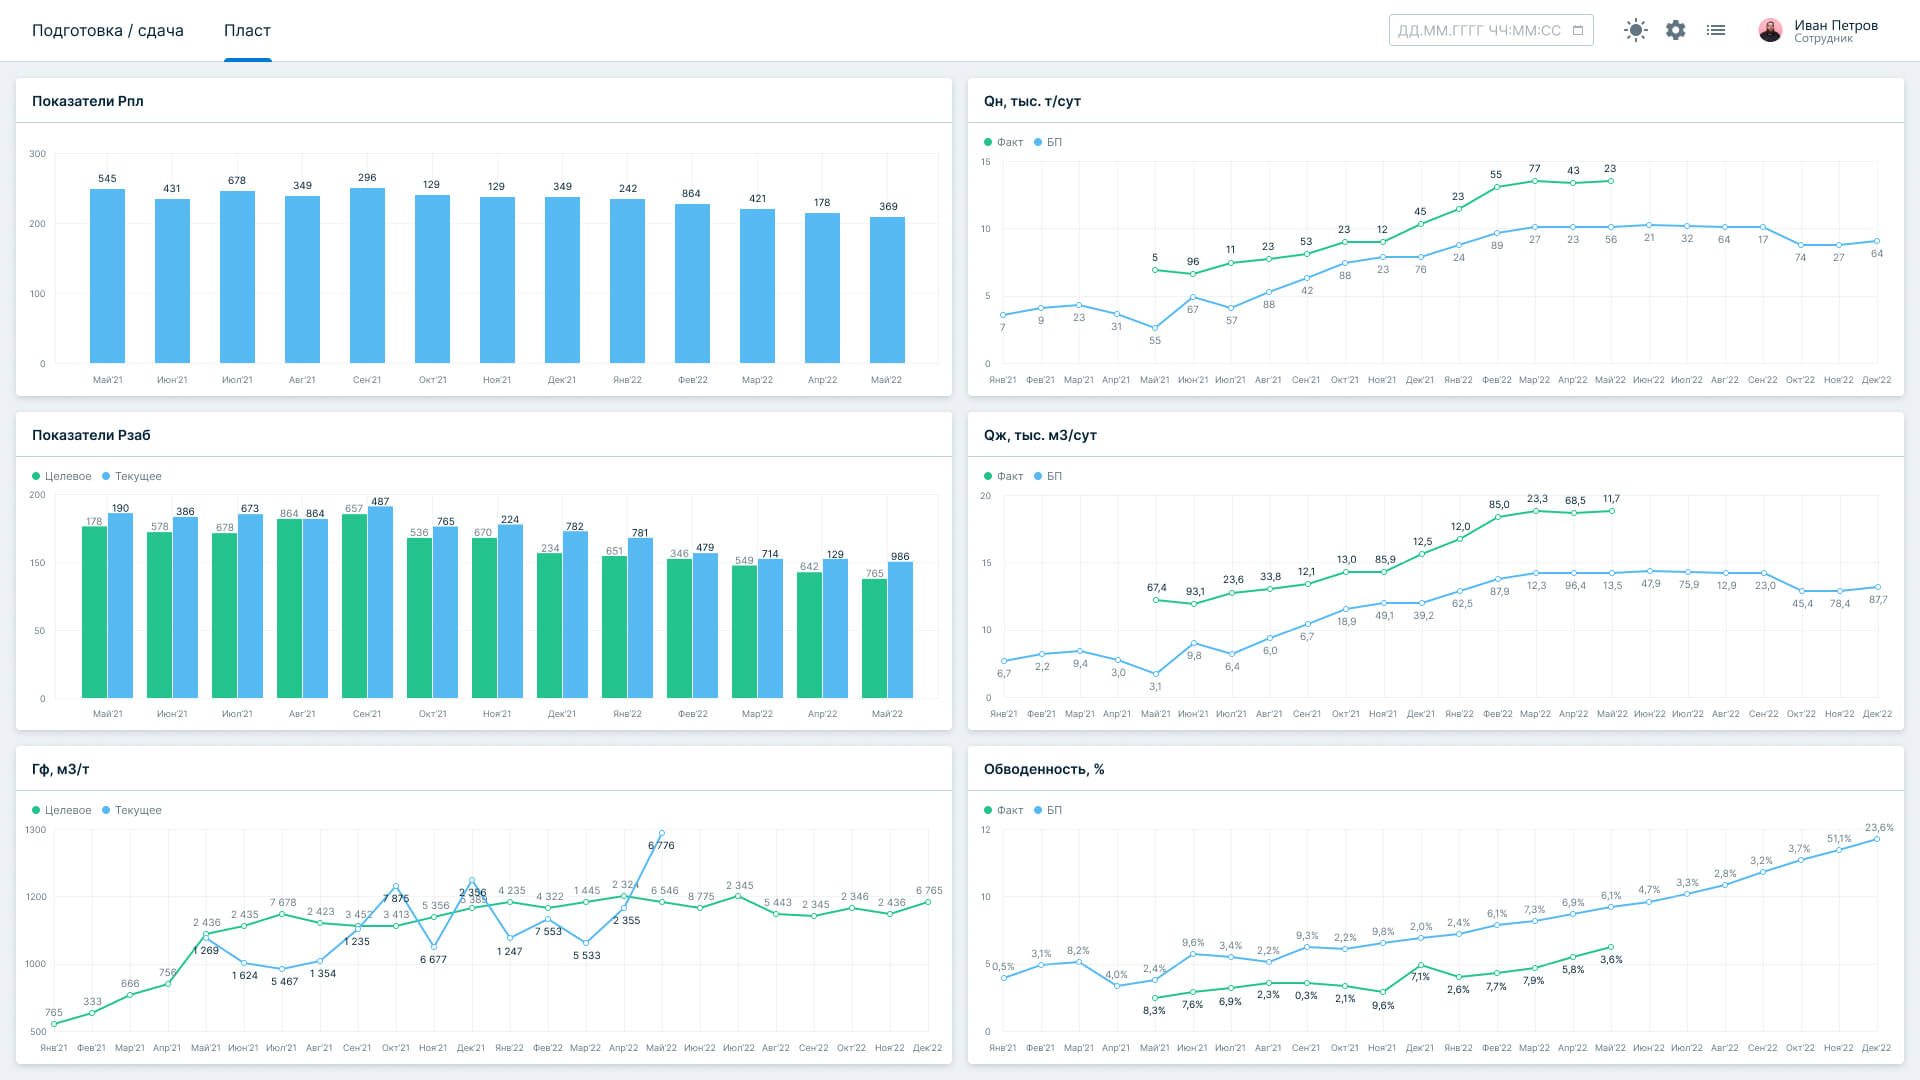Open the Подготовка / сдача tab
Screen dimensions: 1920x1080
point(108,30)
